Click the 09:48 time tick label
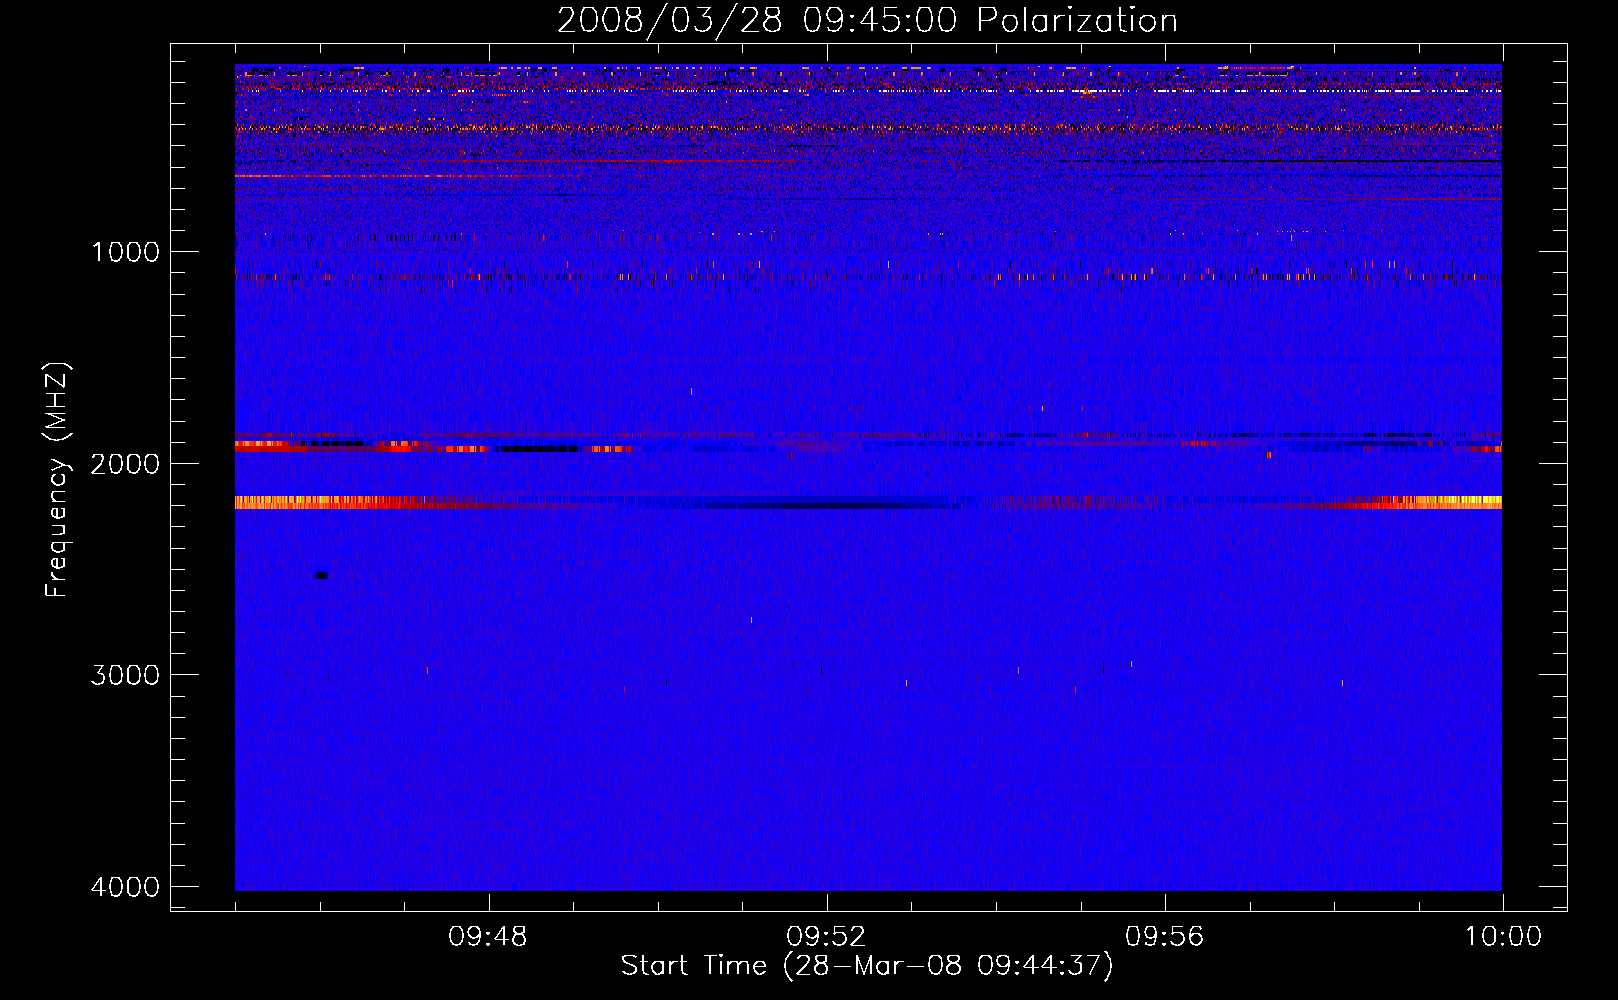Image resolution: width=1618 pixels, height=1000 pixels. pyautogui.click(x=488, y=937)
